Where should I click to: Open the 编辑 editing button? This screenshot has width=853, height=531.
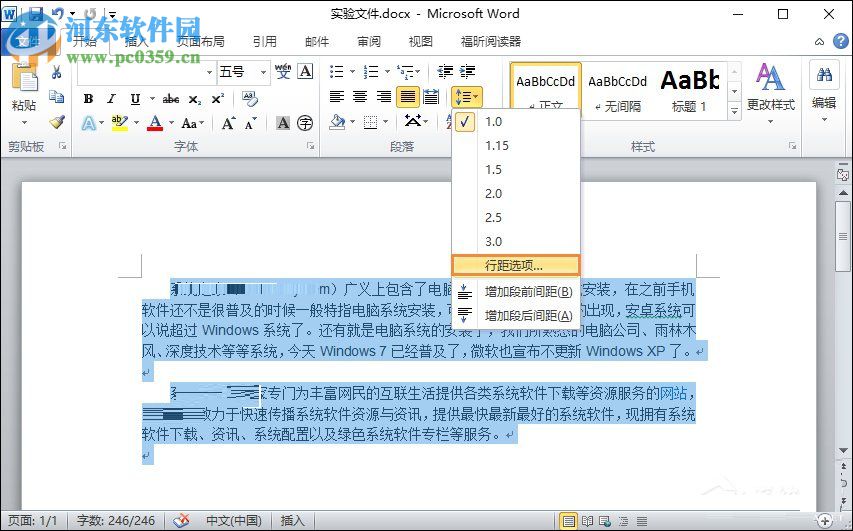pos(824,92)
